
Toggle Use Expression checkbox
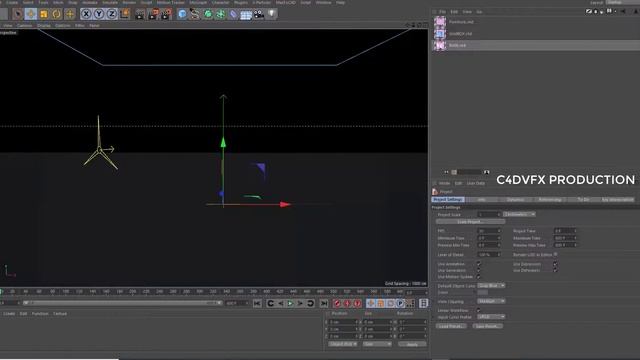pyautogui.click(x=555, y=264)
